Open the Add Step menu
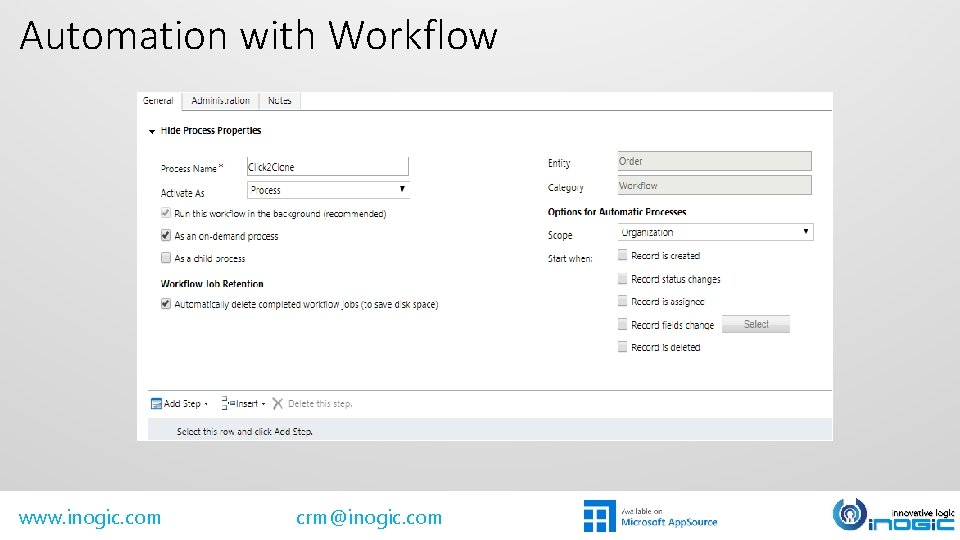 tap(179, 403)
